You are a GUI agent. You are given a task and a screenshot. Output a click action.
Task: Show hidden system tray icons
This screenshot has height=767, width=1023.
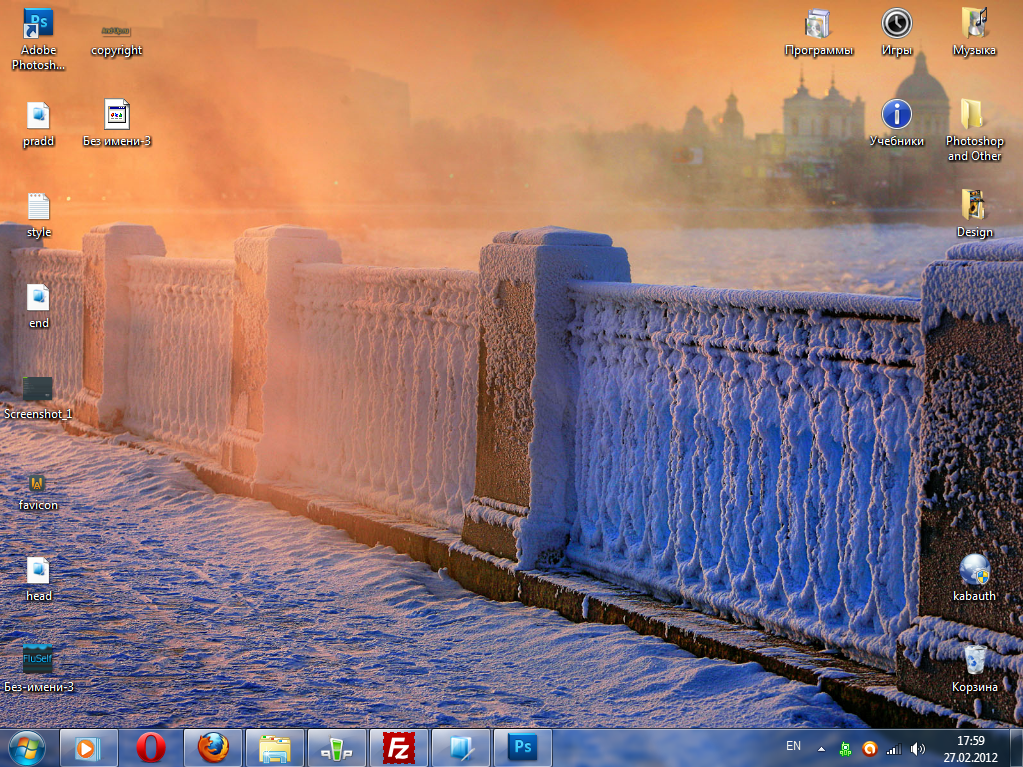click(822, 748)
